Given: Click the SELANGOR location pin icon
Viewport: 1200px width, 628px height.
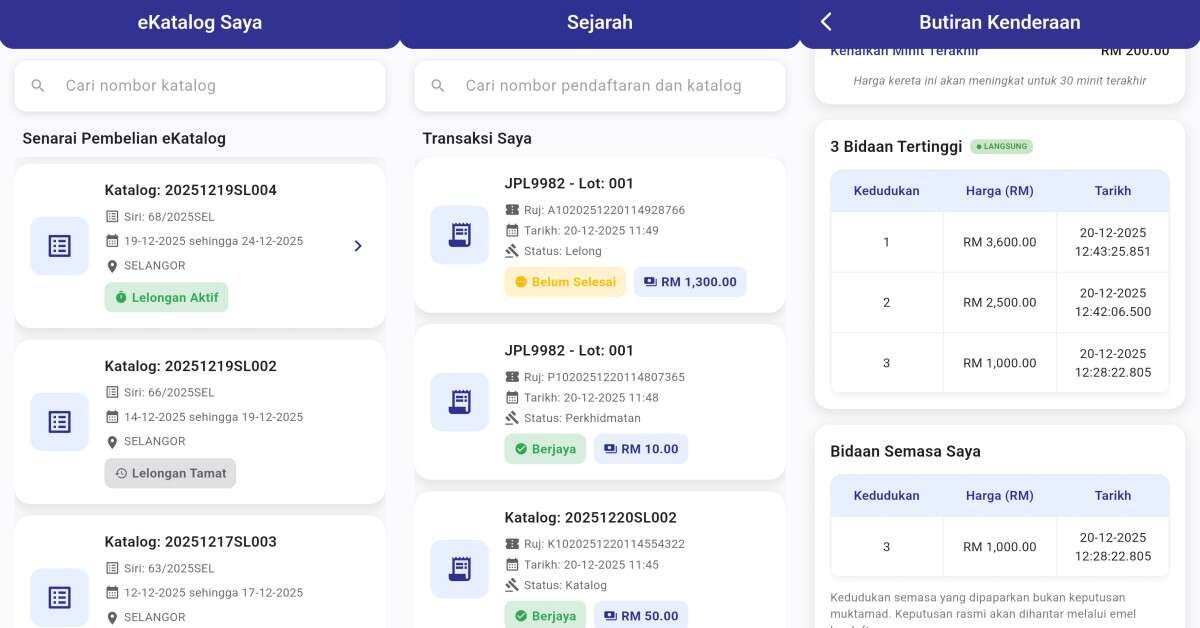Looking at the screenshot, I should click(112, 265).
